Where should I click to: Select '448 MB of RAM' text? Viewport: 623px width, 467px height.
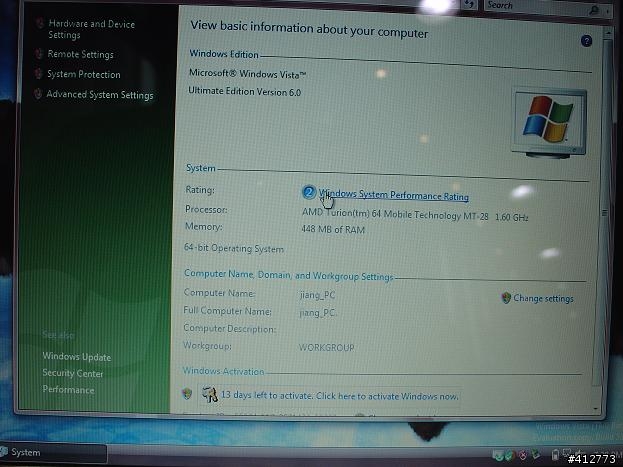pyautogui.click(x=333, y=229)
